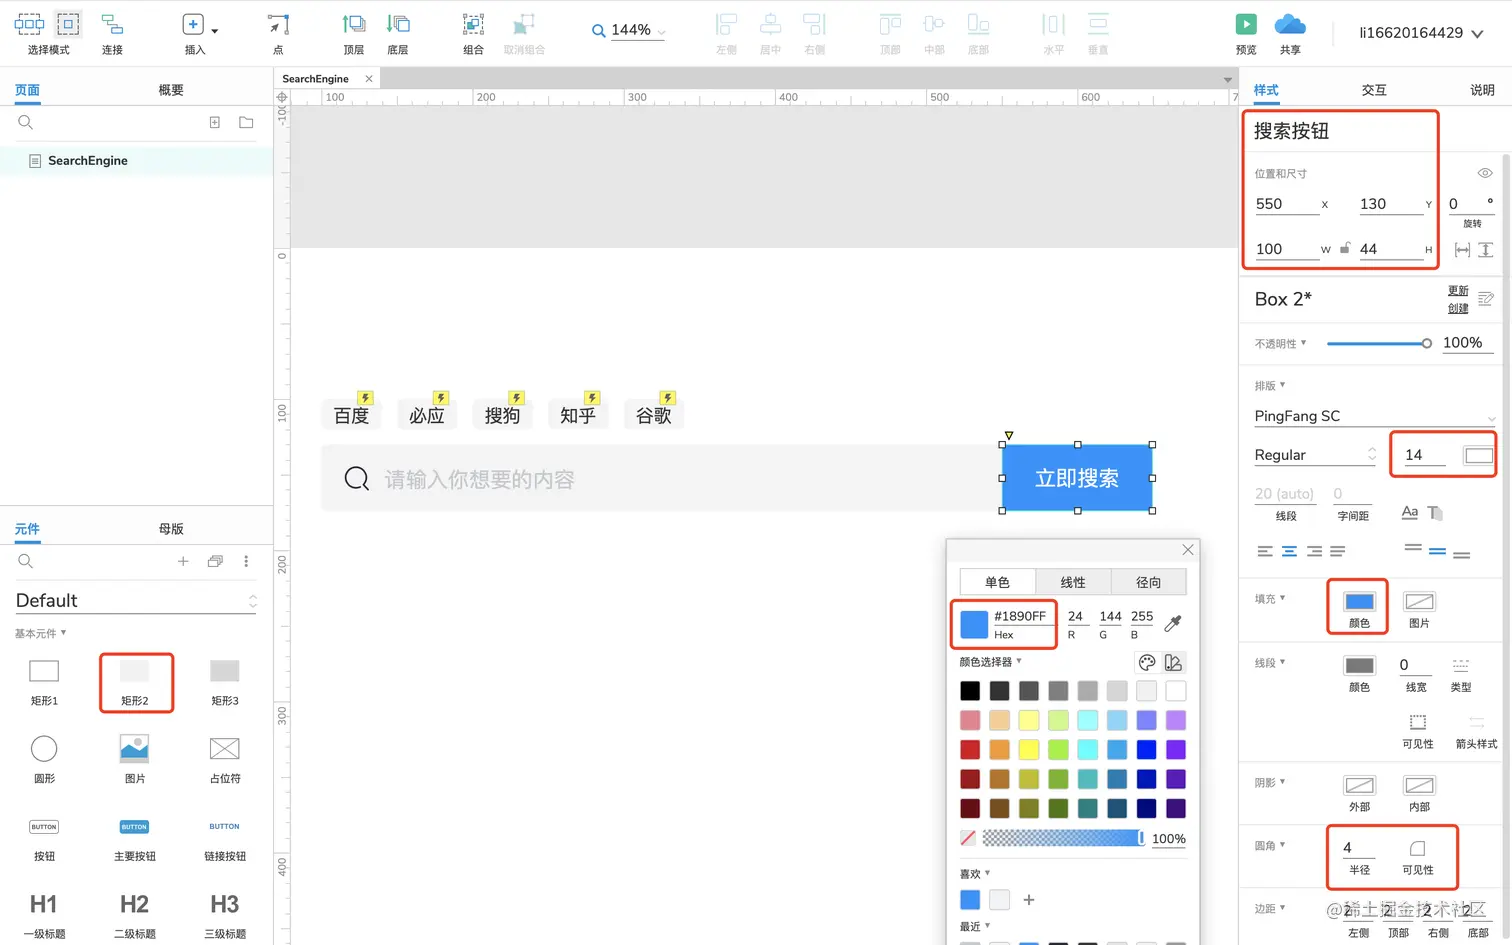Viewport: 1512px width, 945px height.
Task: Set vertical text alignment to middle
Action: coord(1437,551)
